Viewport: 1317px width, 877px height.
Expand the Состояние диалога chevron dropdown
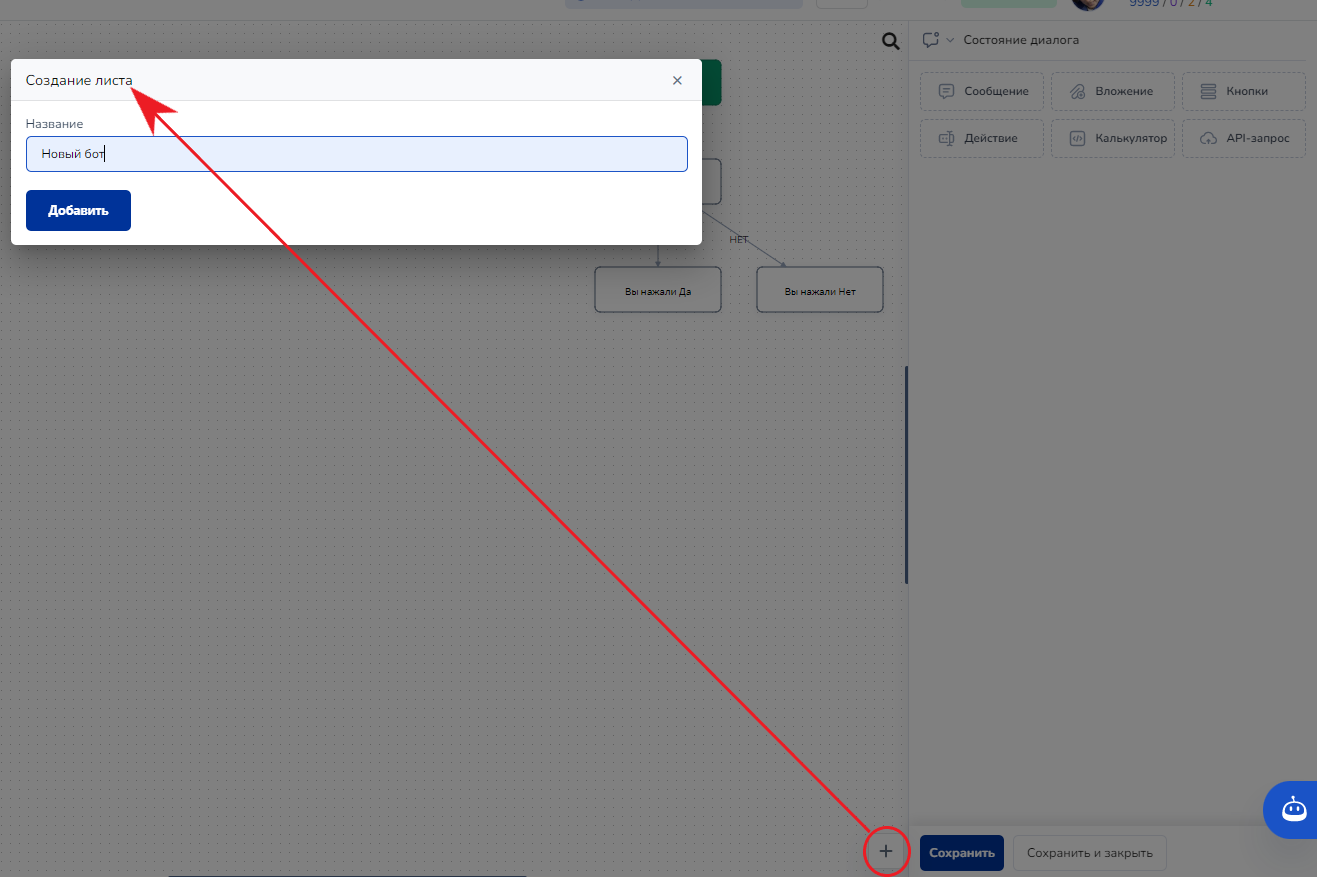point(950,41)
